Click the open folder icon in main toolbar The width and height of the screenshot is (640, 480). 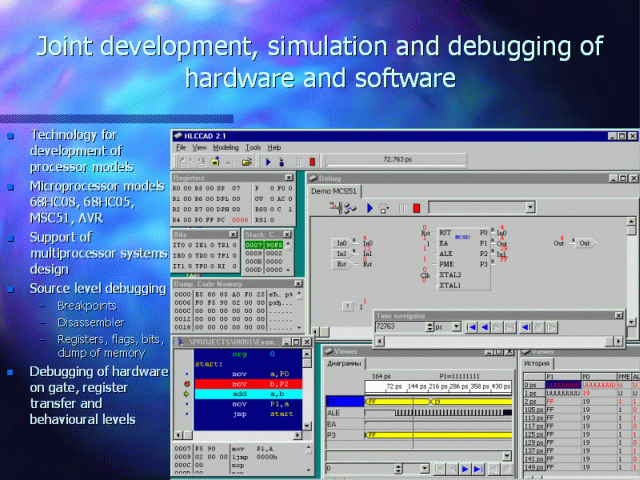coord(246,160)
